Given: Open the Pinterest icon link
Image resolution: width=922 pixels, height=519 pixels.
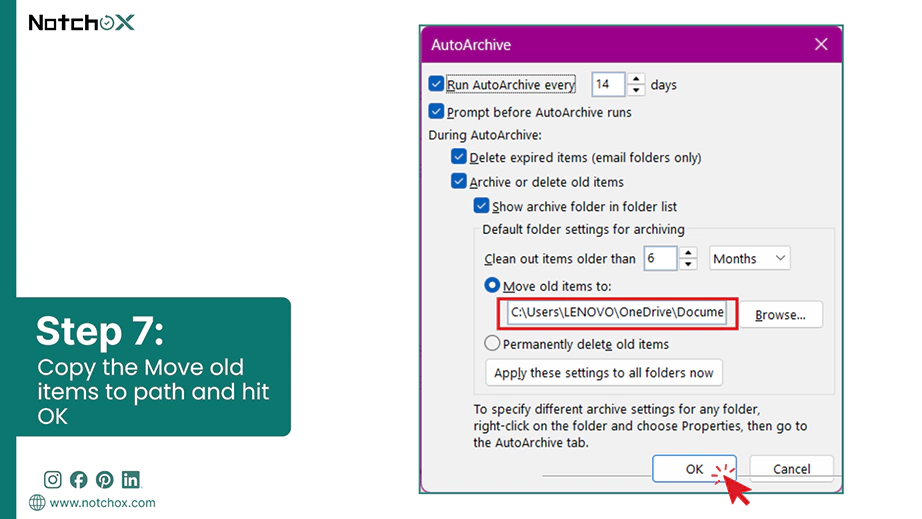Looking at the screenshot, I should click(105, 480).
